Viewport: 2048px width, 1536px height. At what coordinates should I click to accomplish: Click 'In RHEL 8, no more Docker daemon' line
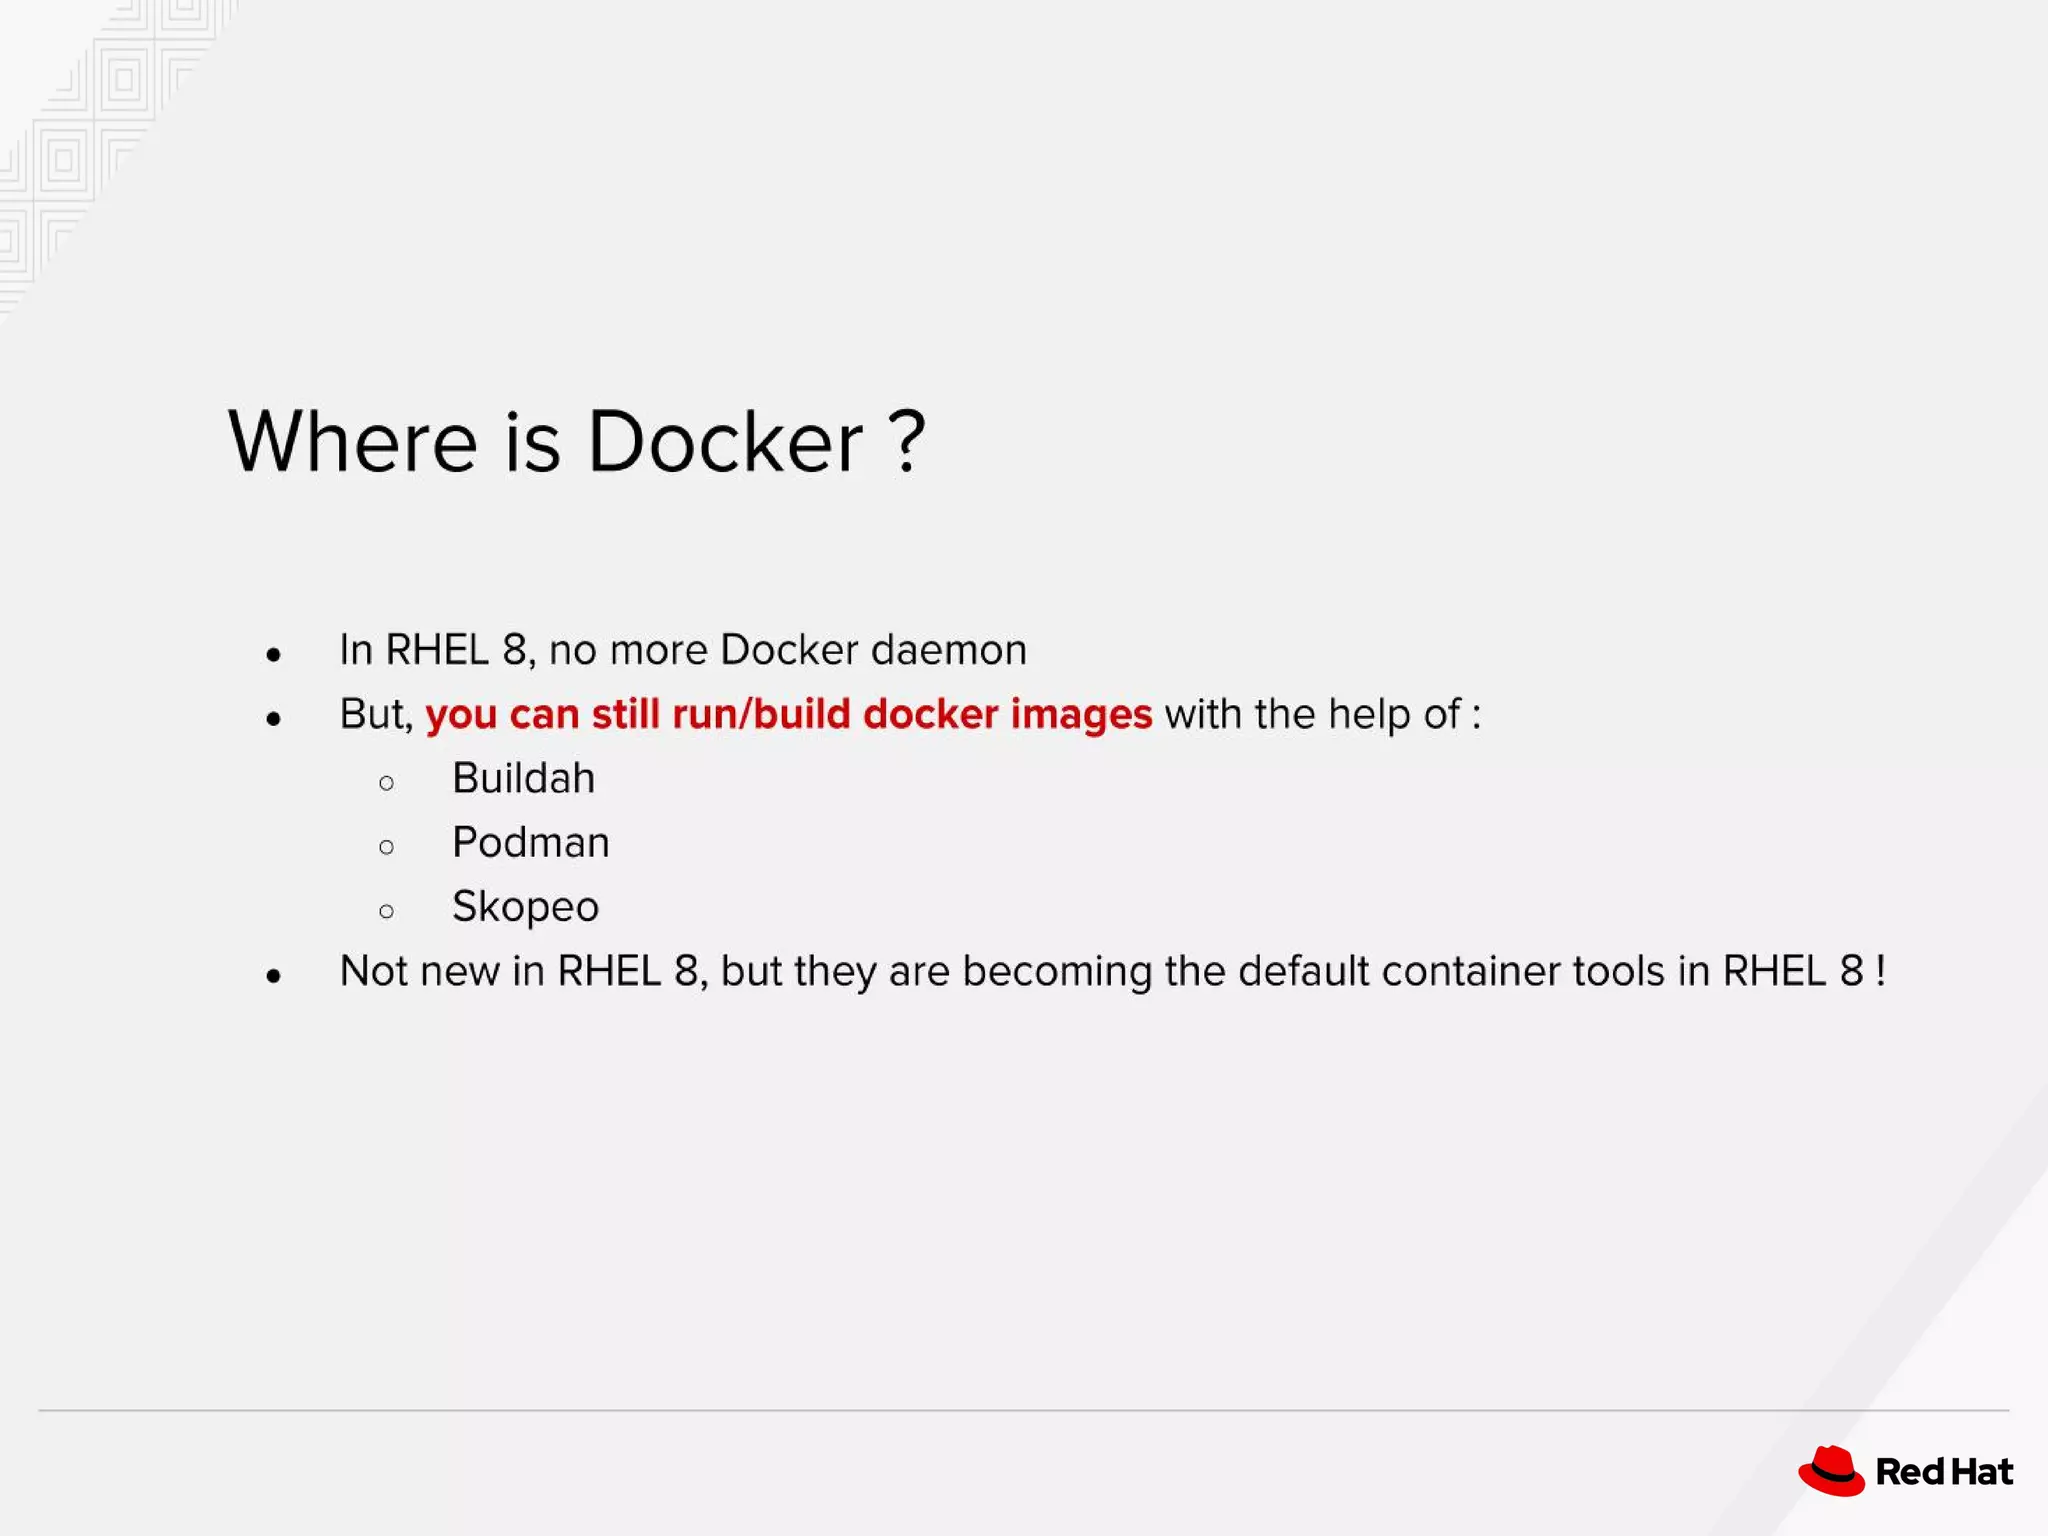click(x=683, y=650)
